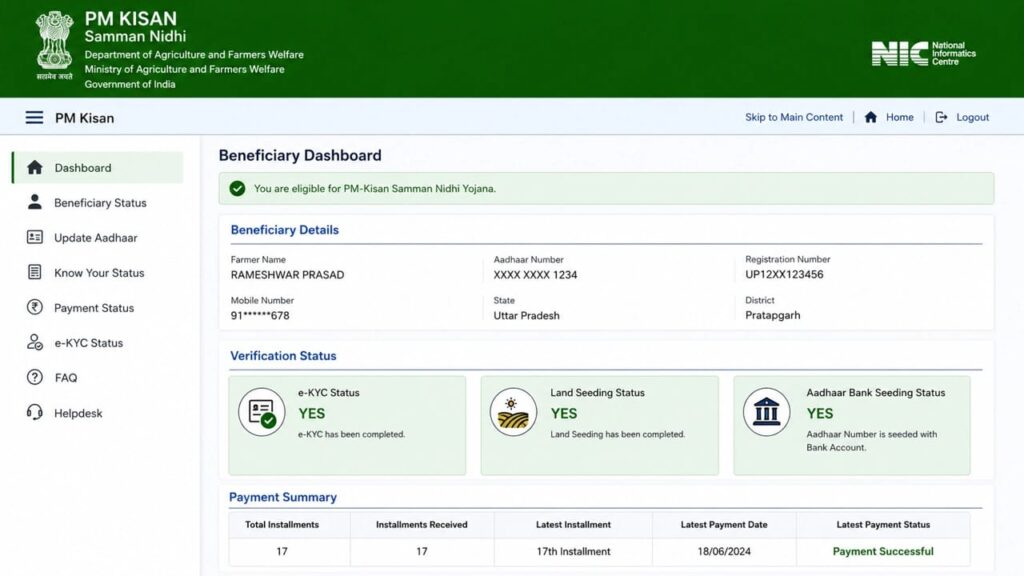1024x576 pixels.
Task: Click the NIC National Informatics Centre logo
Action: [x=923, y=54]
